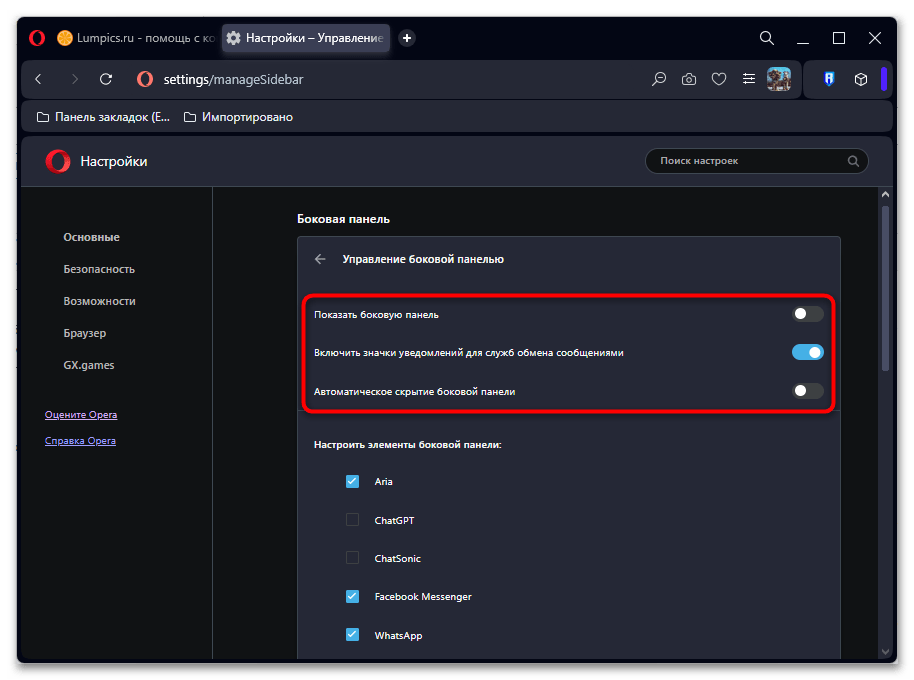
Task: Open the Easy Setup sliders icon
Action: point(748,79)
